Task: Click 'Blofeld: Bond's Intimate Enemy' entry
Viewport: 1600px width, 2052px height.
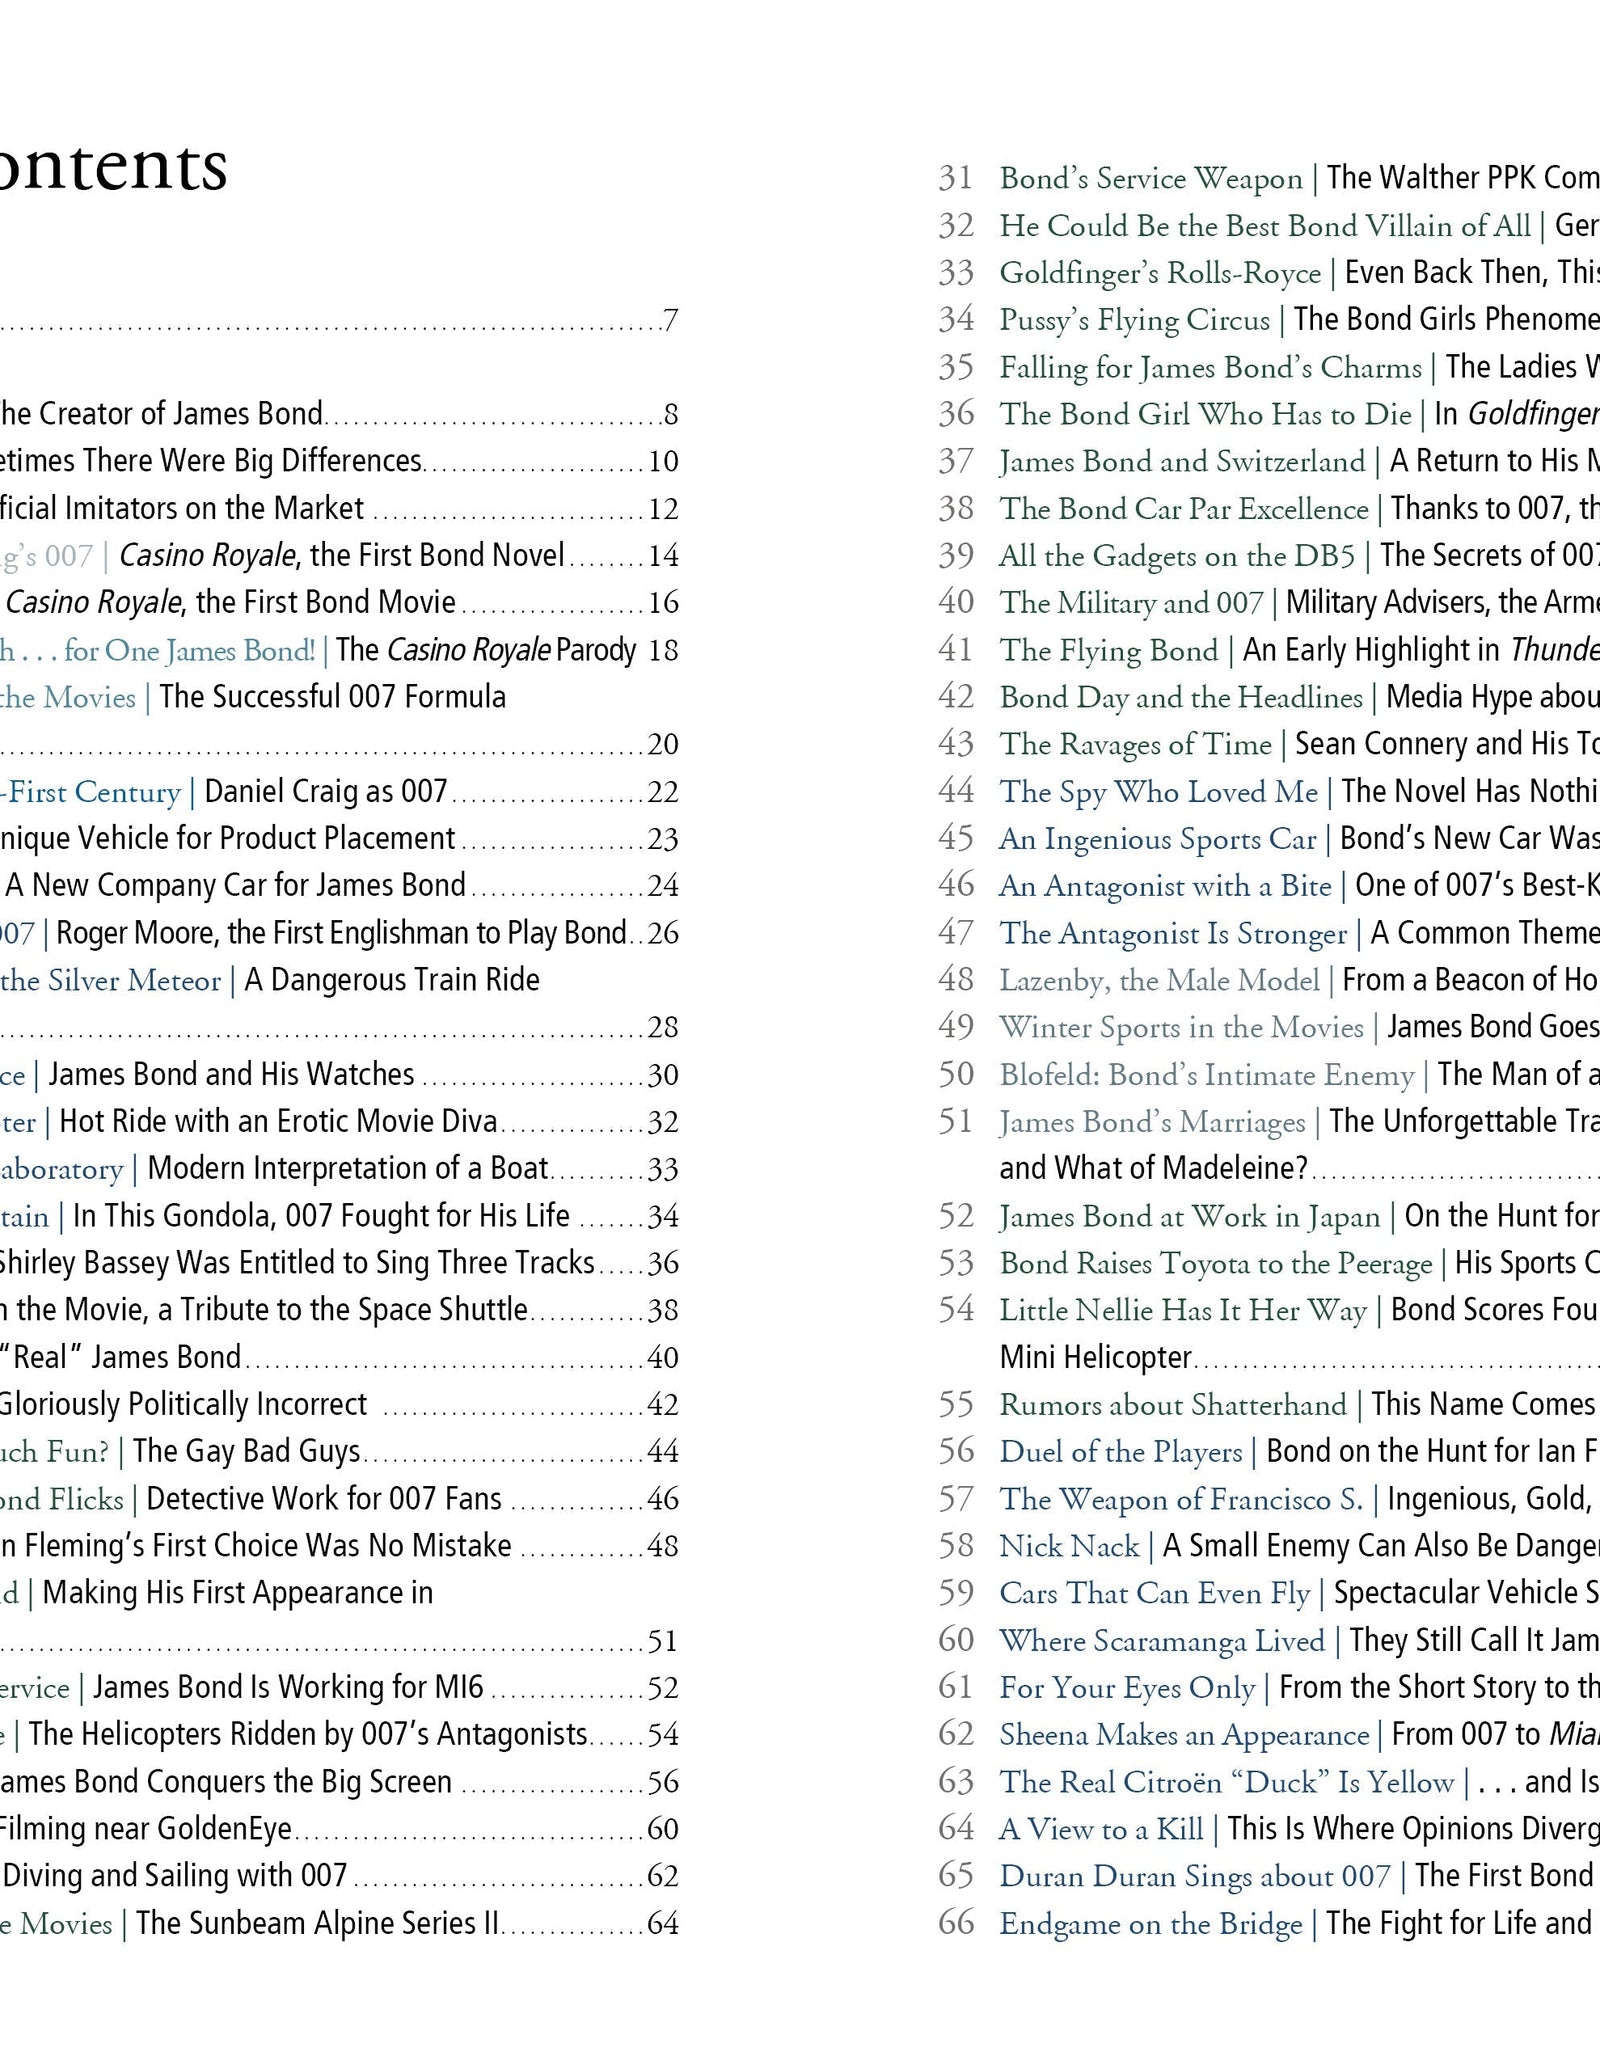Action: point(1206,1075)
